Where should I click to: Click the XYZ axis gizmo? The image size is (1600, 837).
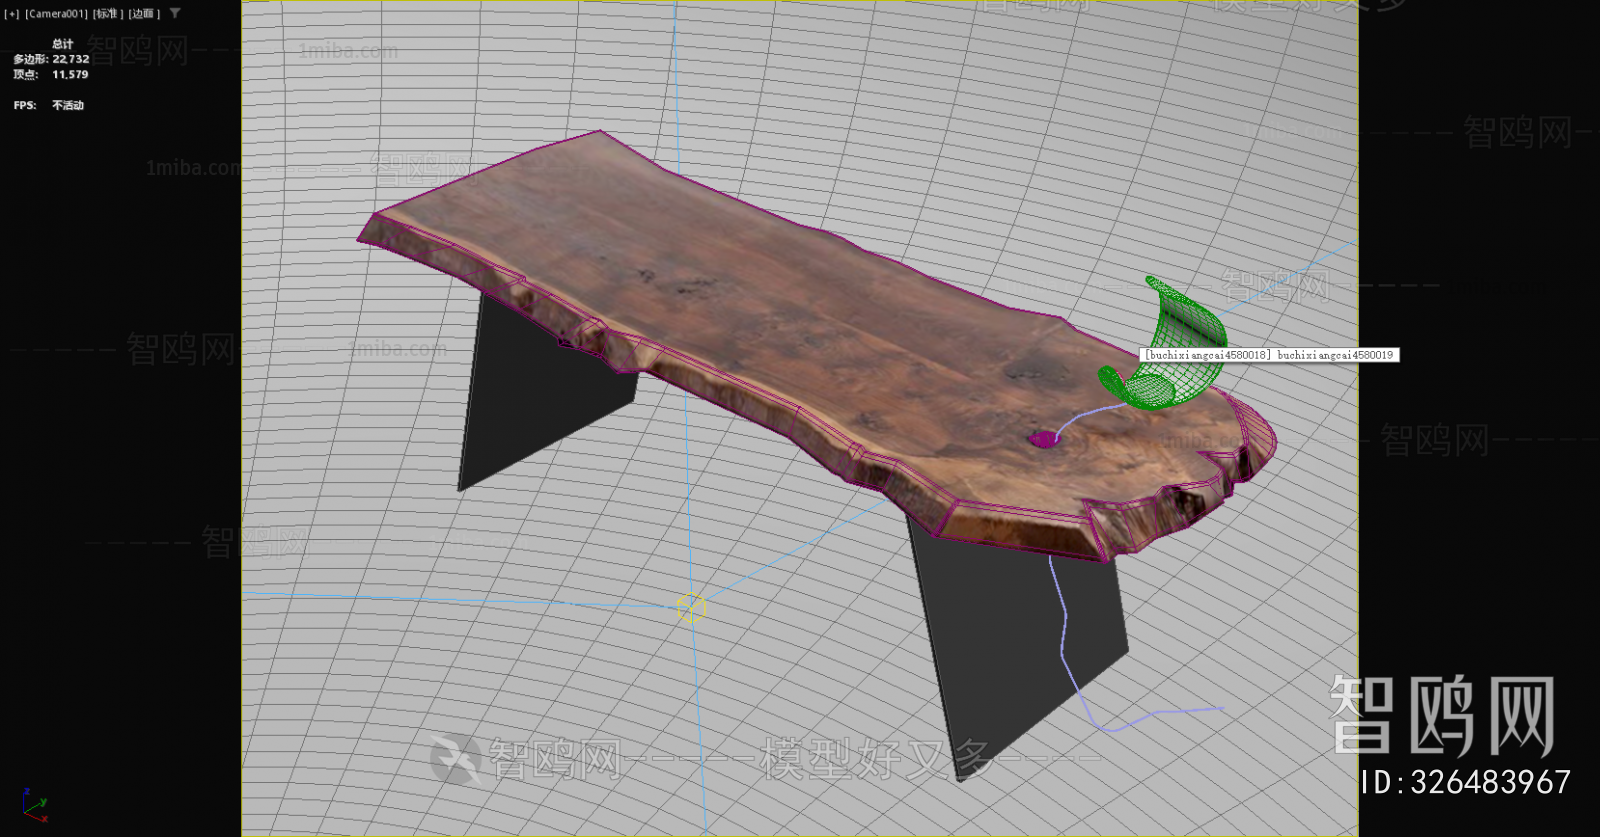pos(34,806)
